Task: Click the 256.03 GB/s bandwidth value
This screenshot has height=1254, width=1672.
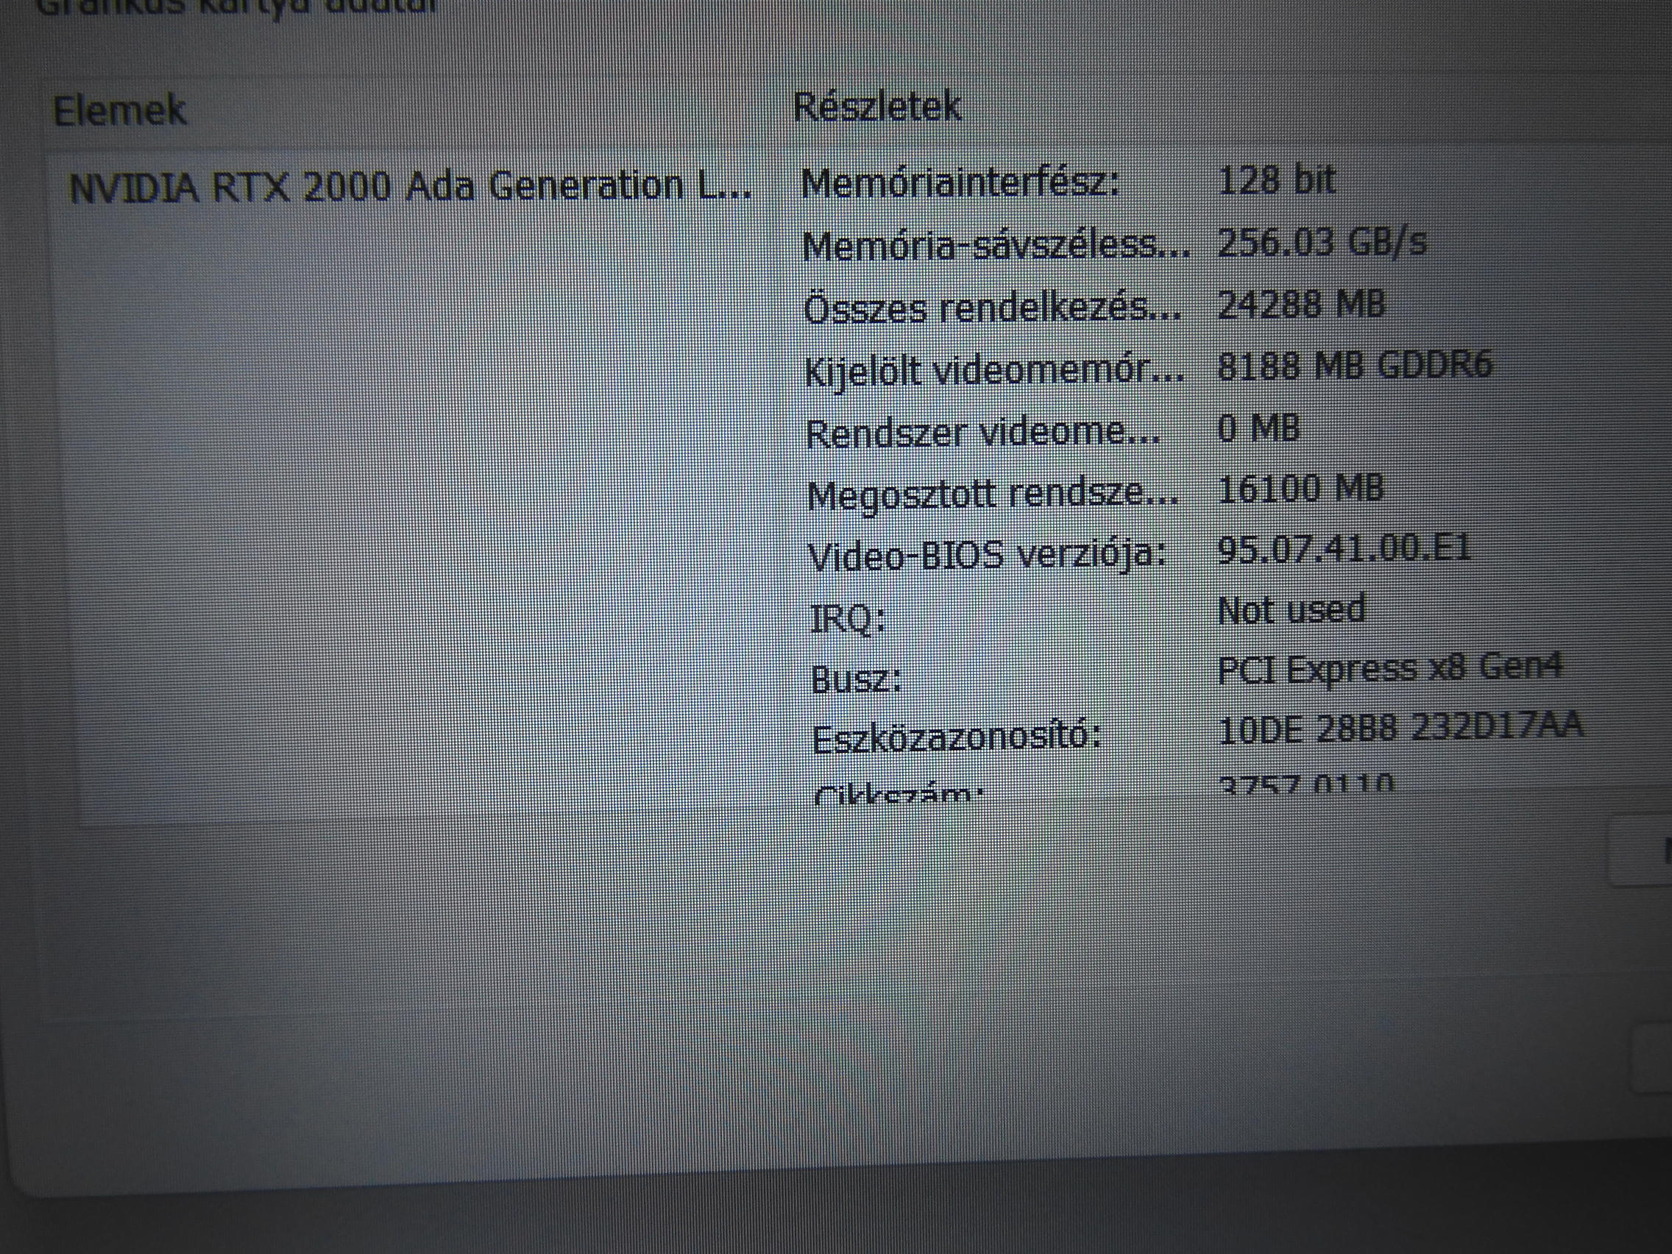Action: tap(1322, 242)
